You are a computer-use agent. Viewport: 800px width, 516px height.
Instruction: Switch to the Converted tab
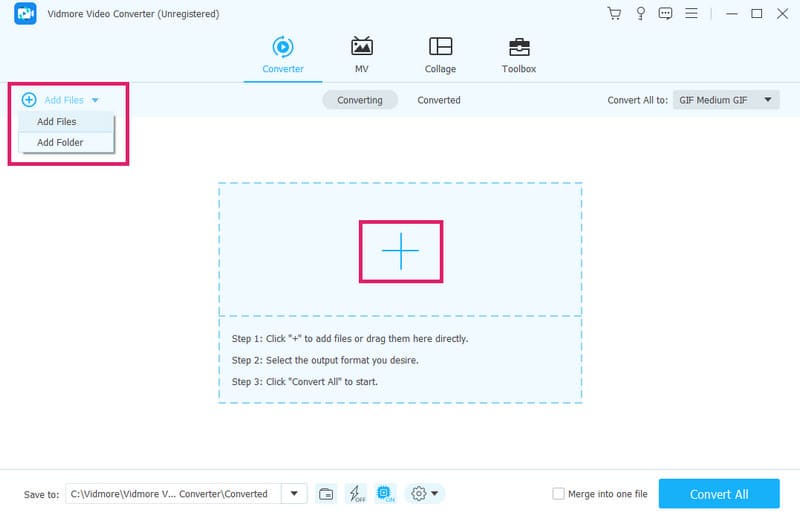pyautogui.click(x=439, y=100)
